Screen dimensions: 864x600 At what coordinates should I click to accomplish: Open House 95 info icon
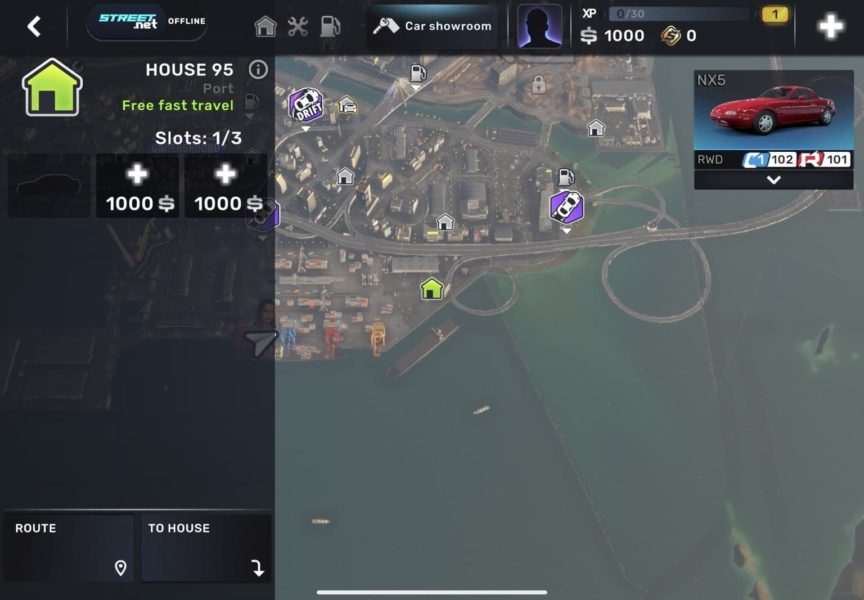pyautogui.click(x=258, y=69)
